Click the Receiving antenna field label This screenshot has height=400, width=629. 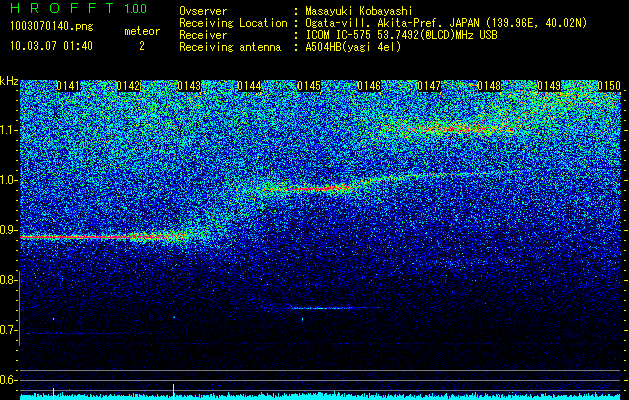(230, 47)
